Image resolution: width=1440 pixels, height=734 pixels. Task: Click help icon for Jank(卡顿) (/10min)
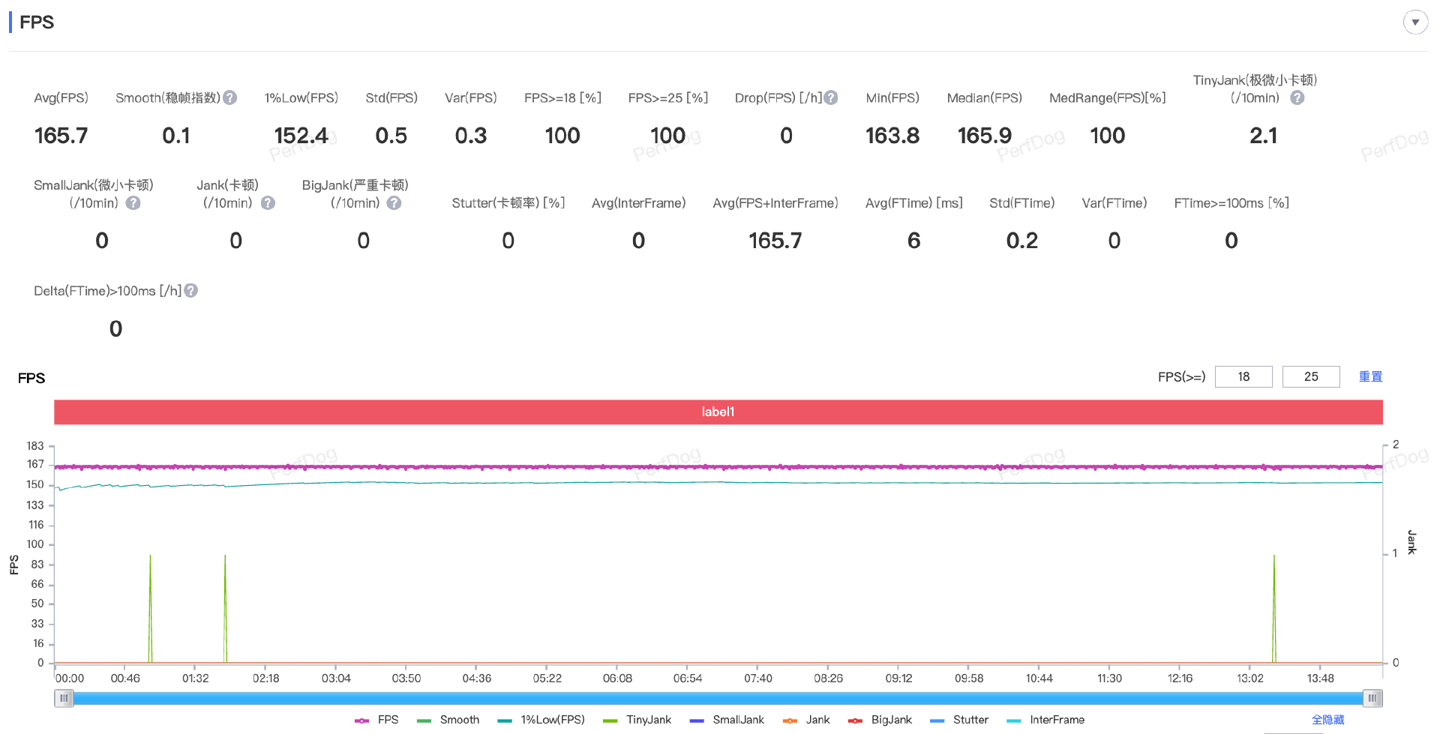pos(268,203)
